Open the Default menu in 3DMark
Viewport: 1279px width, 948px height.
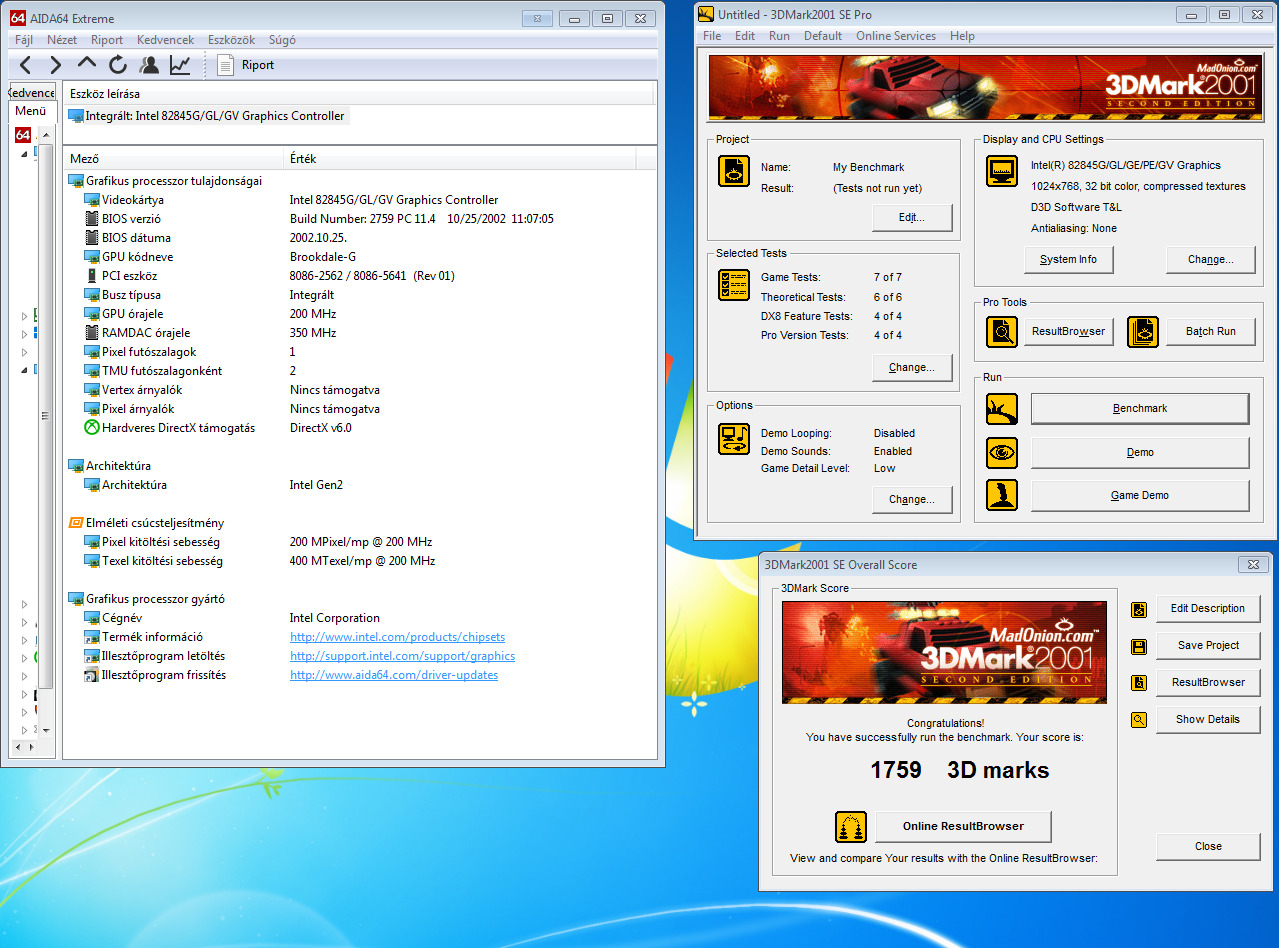(x=823, y=36)
